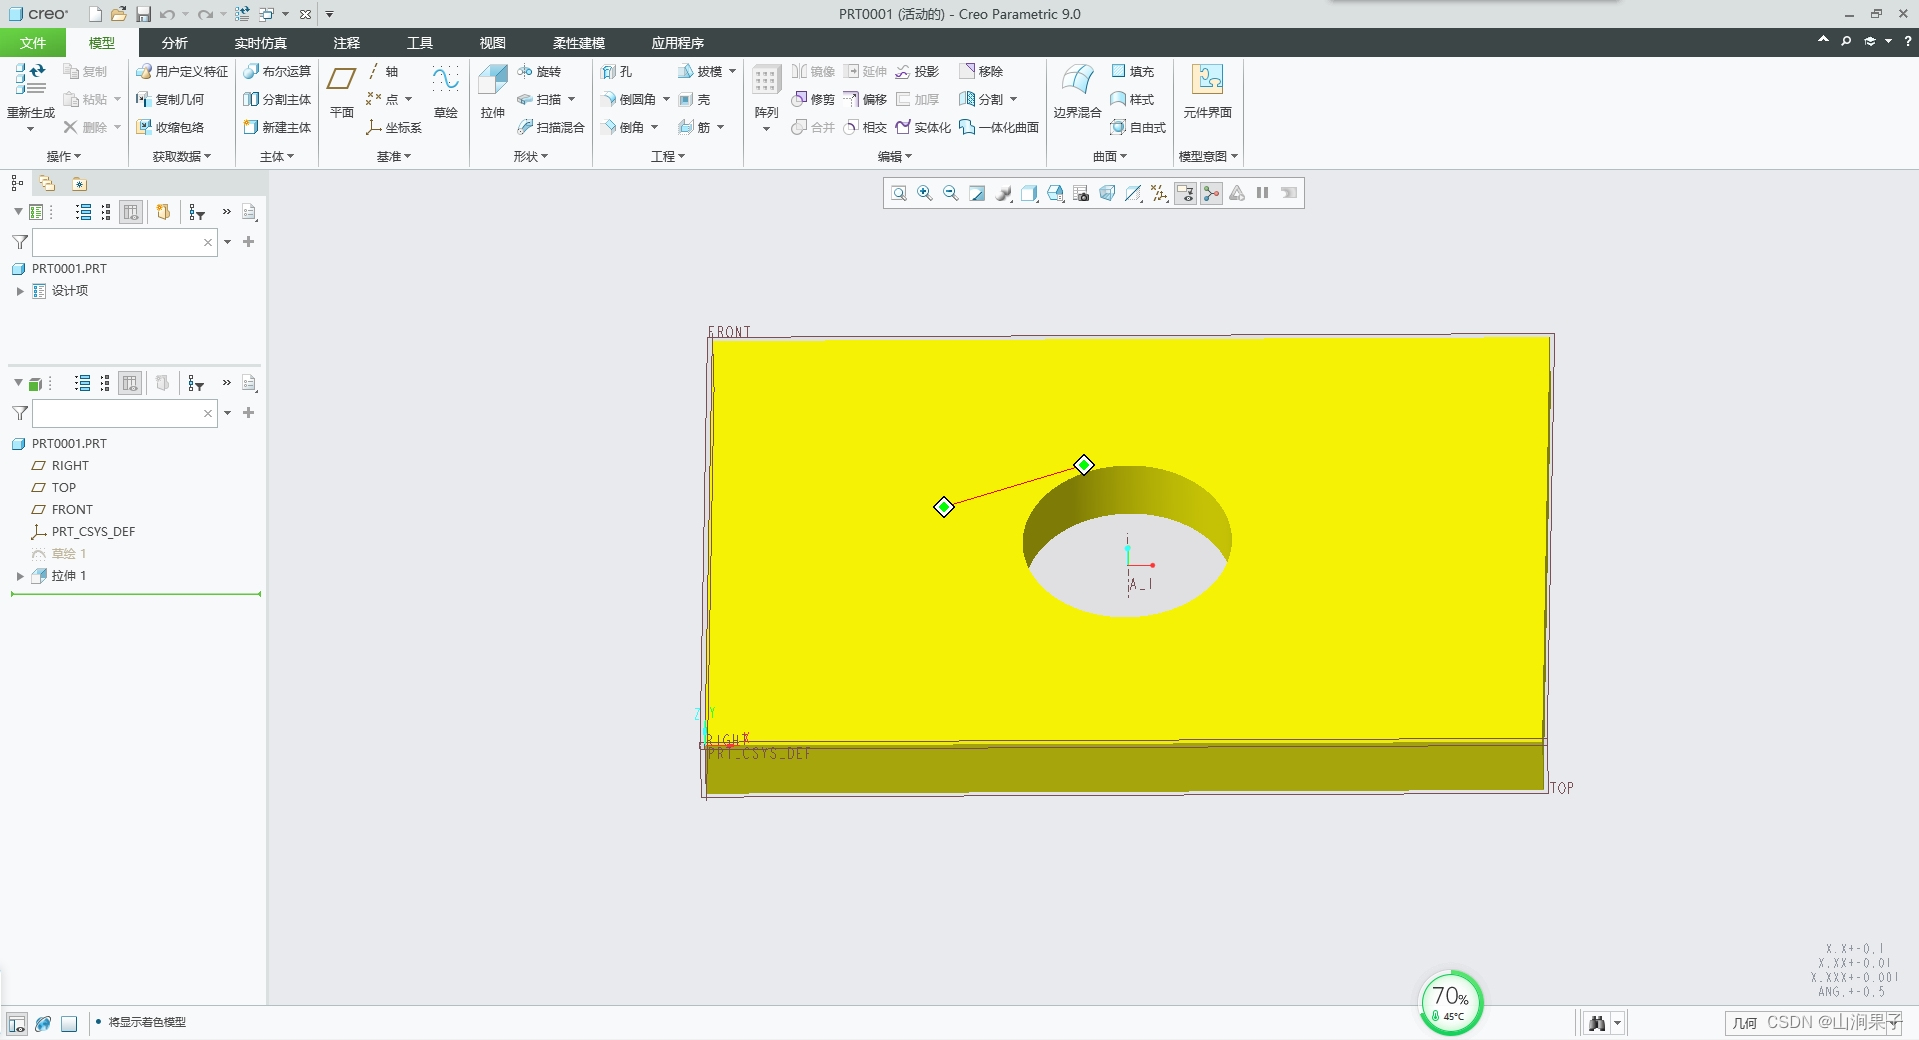This screenshot has width=1919, height=1040.
Task: Expand the 拉伸 1 tree node
Action: [19, 576]
